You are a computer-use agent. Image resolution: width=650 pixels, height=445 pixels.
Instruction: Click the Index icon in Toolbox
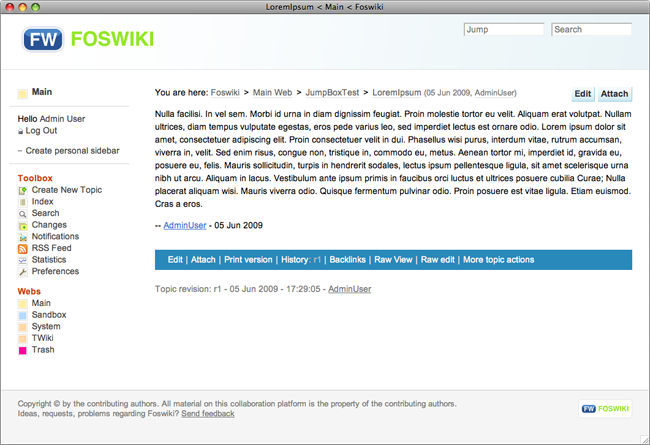coord(23,202)
